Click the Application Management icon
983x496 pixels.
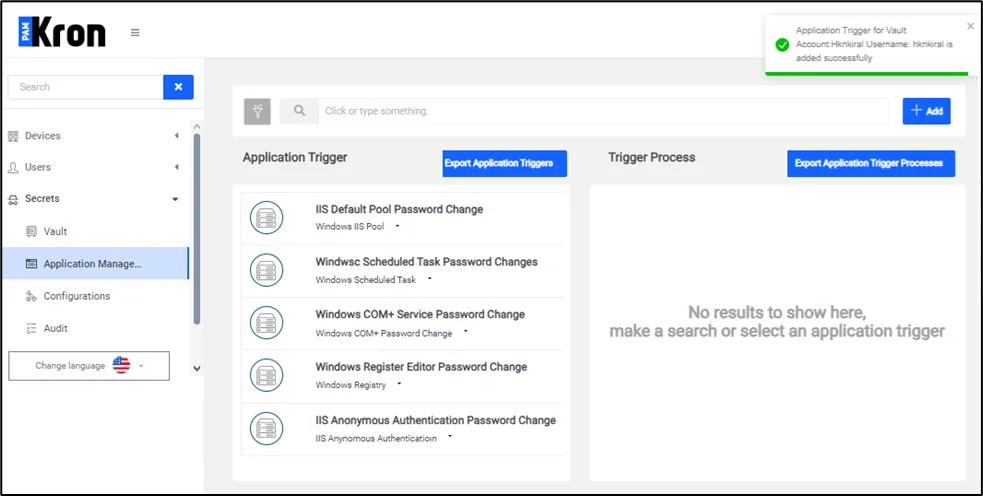pyautogui.click(x=31, y=264)
